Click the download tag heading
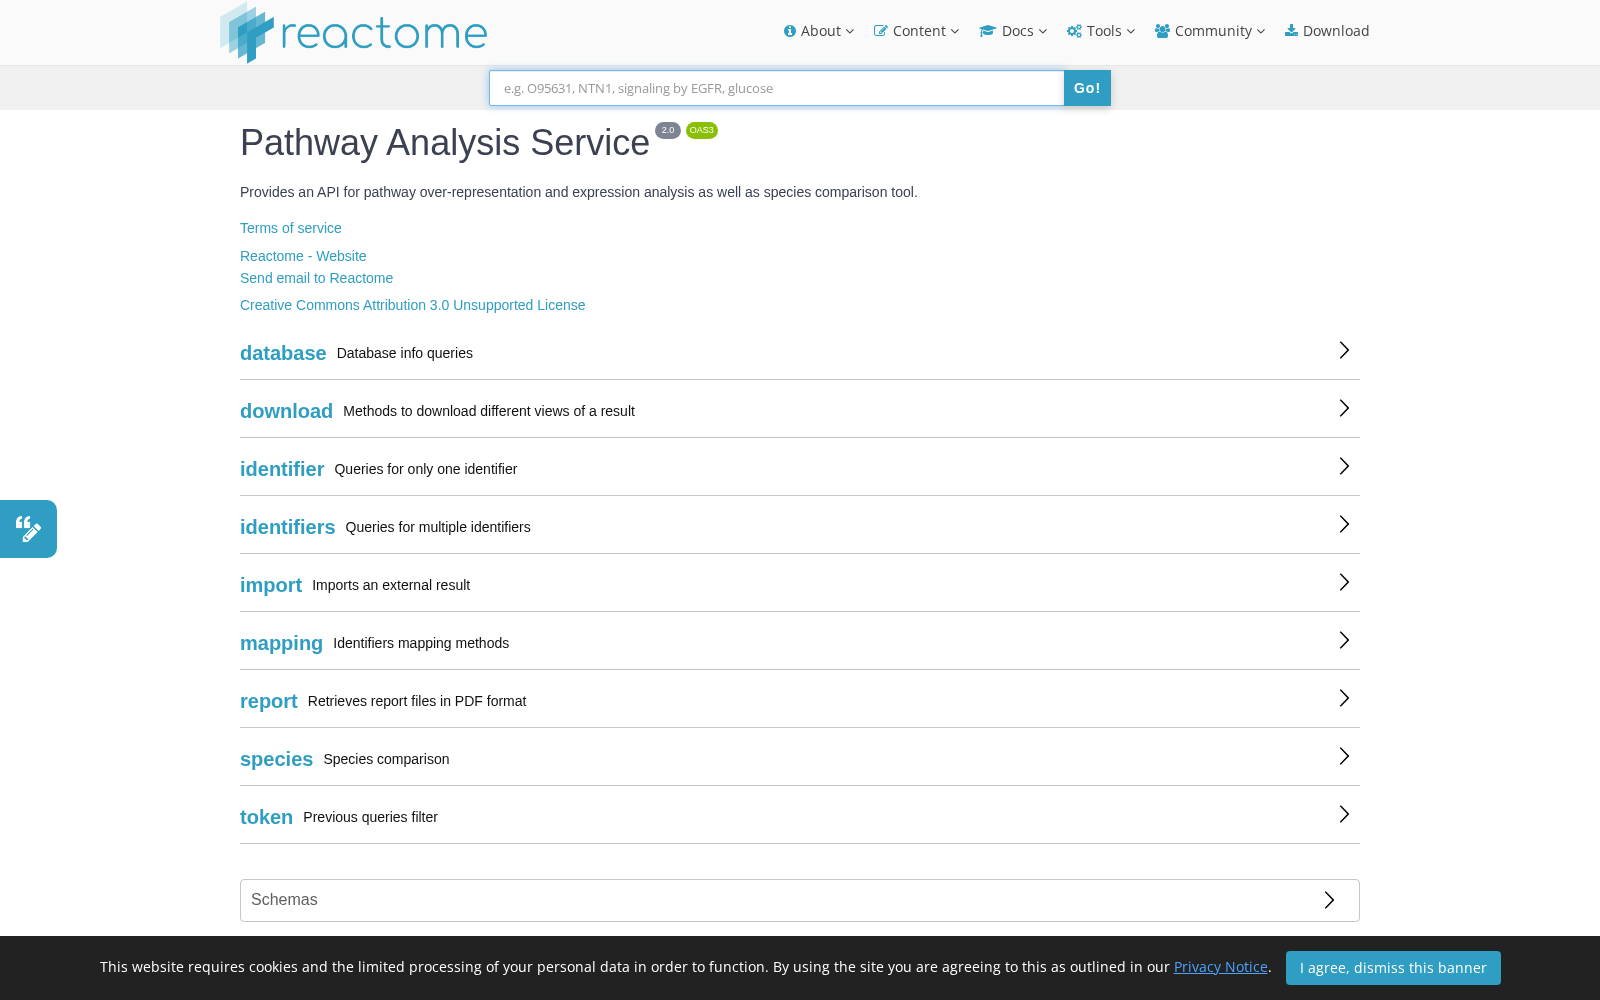1600x1000 pixels. [x=286, y=411]
